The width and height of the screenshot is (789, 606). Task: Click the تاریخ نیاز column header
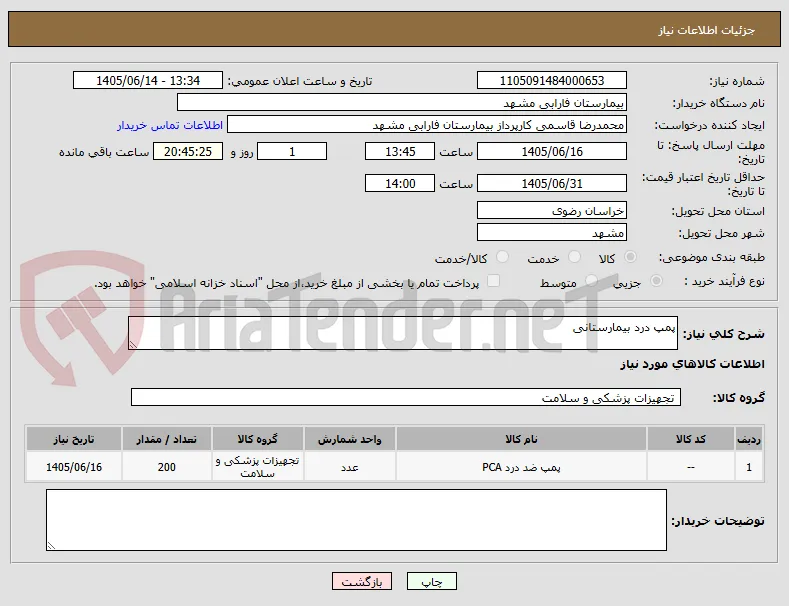pos(74,439)
